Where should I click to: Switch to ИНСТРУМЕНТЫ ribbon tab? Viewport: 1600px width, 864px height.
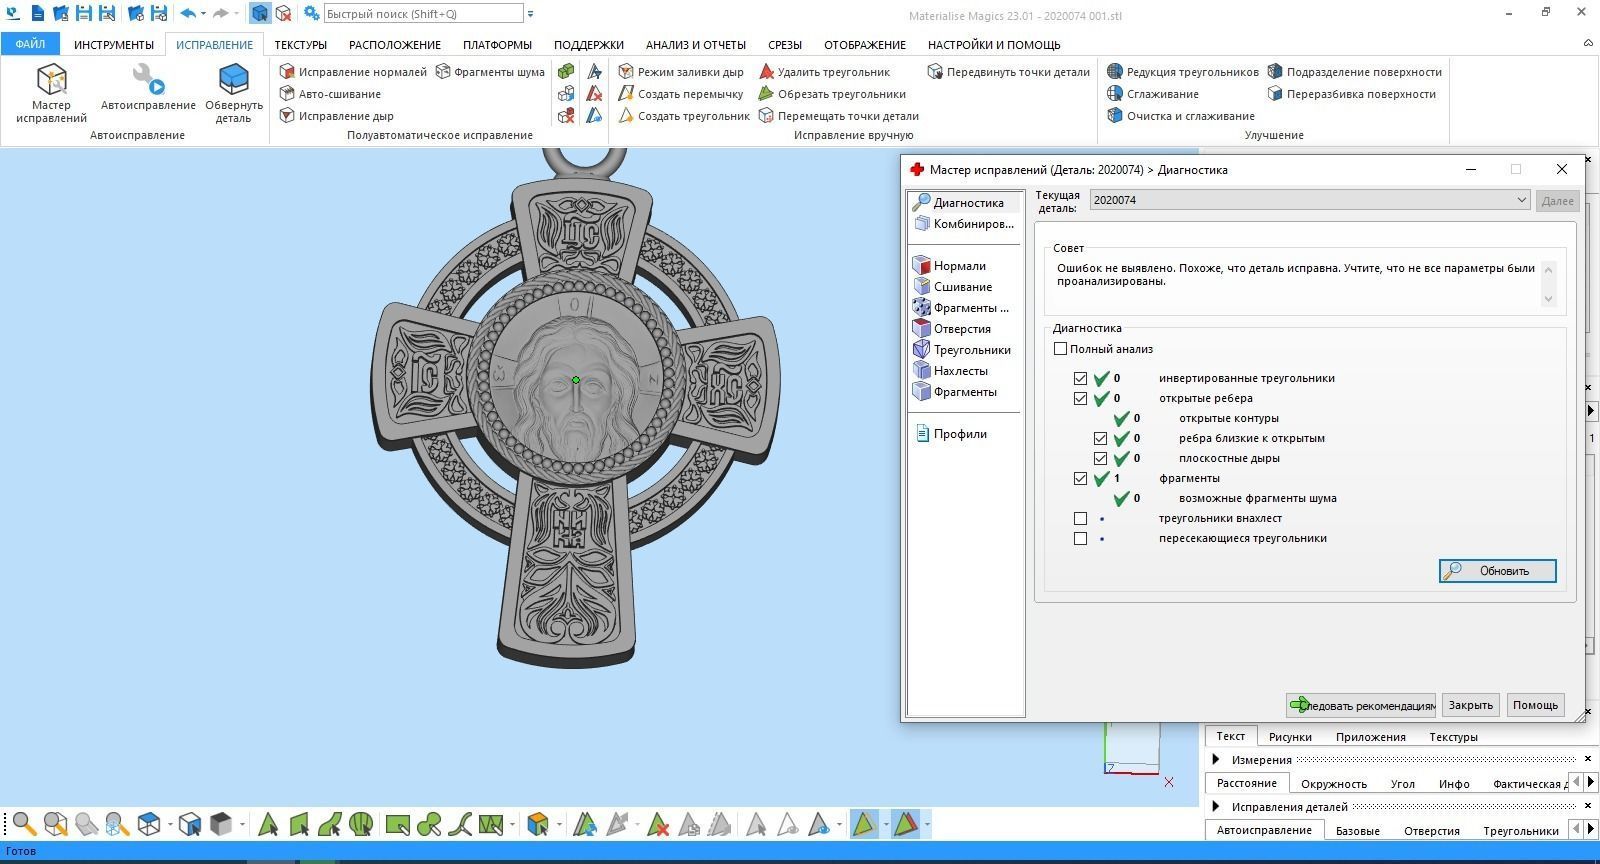pyautogui.click(x=114, y=45)
